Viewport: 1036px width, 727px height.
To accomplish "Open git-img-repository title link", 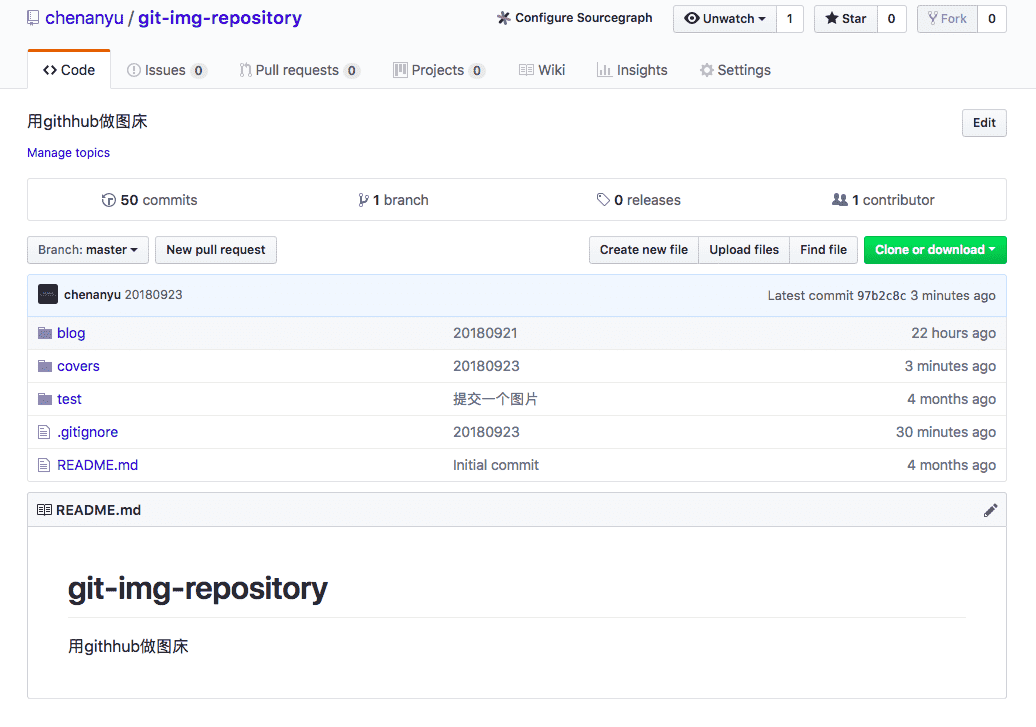I will pos(220,18).
